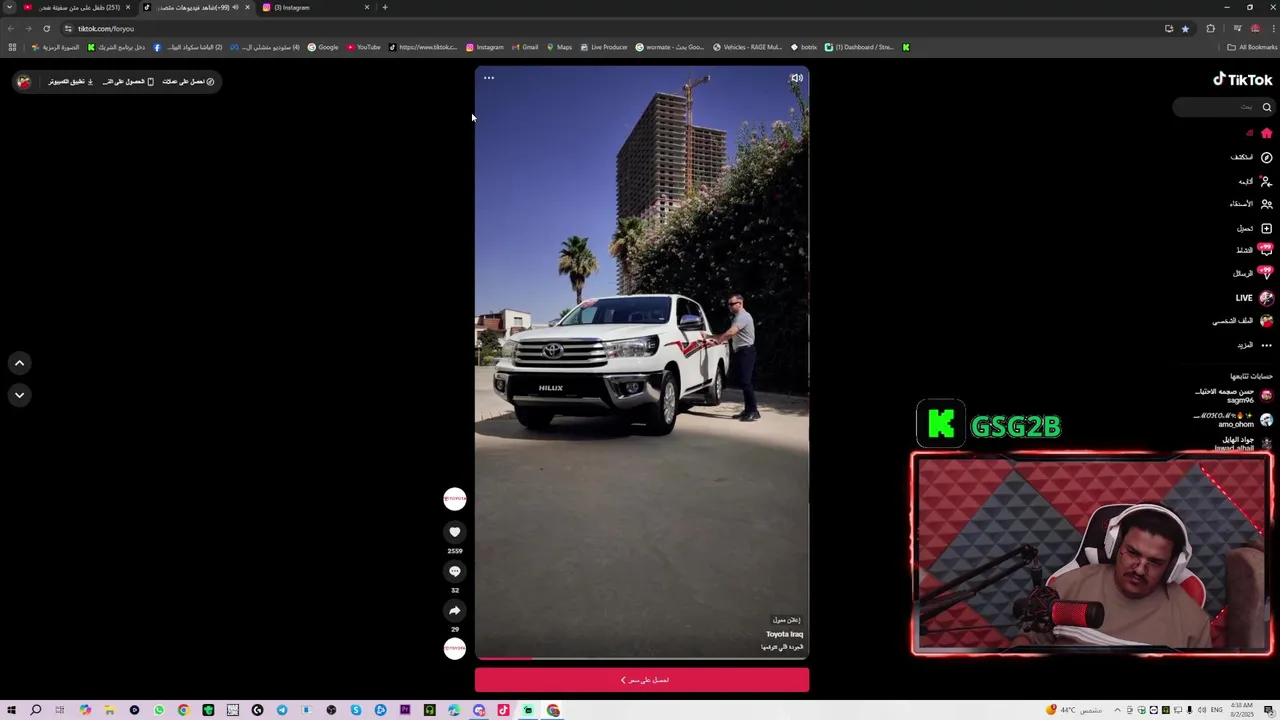Open Telegram from the taskbar
Viewport: 1280px width, 720px height.
(282, 710)
